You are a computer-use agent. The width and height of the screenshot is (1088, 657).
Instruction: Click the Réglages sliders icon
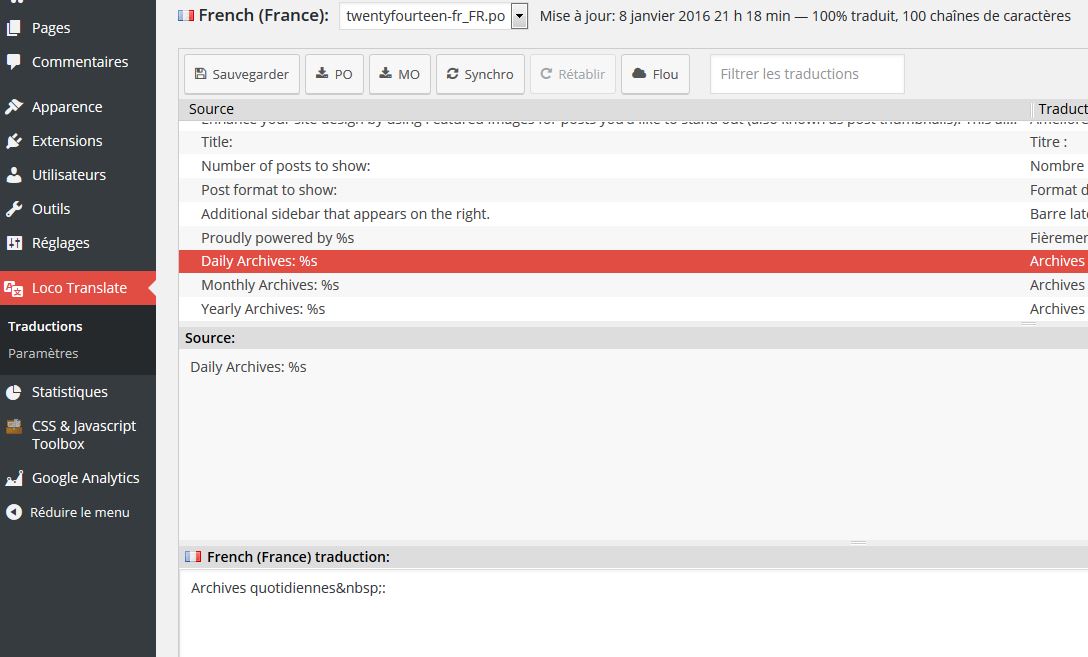[13, 243]
